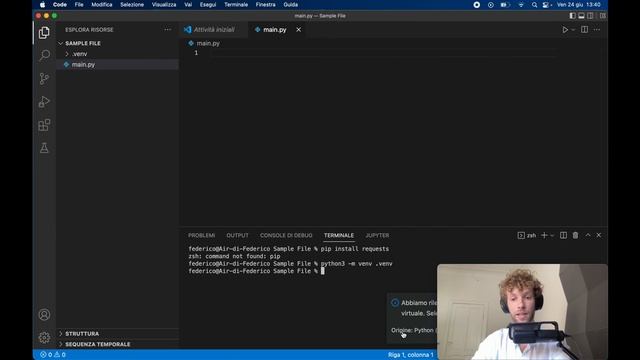Switch to the PROBLEMI panel tab
The image size is (640, 360).
tap(202, 236)
